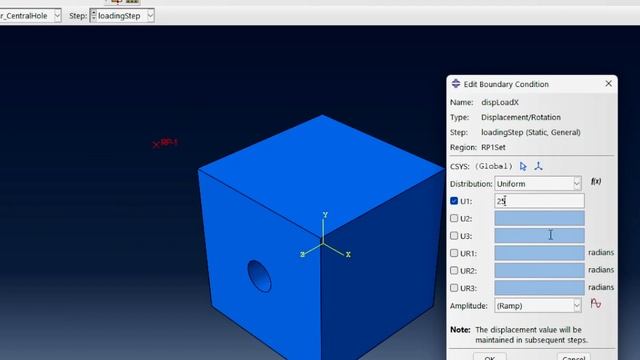Click the circular hole on the cube
640x360 pixels.
259,276
